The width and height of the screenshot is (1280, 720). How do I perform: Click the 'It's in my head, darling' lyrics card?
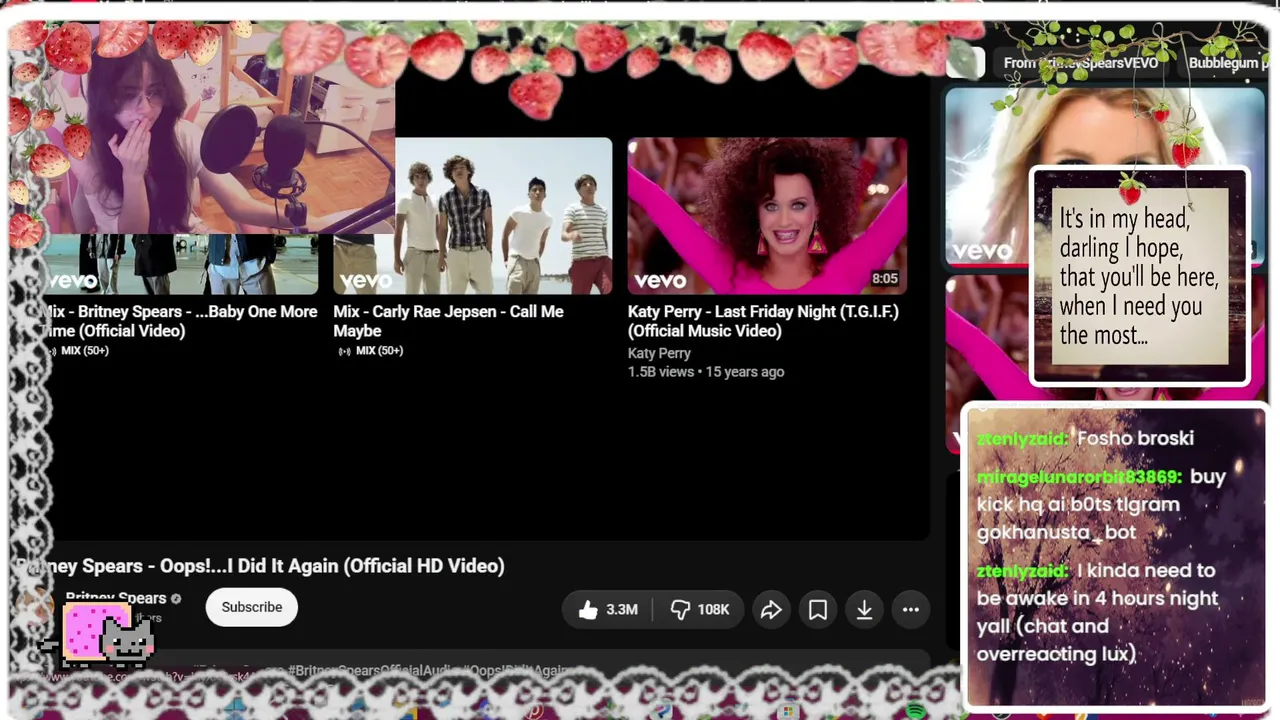click(x=1139, y=277)
